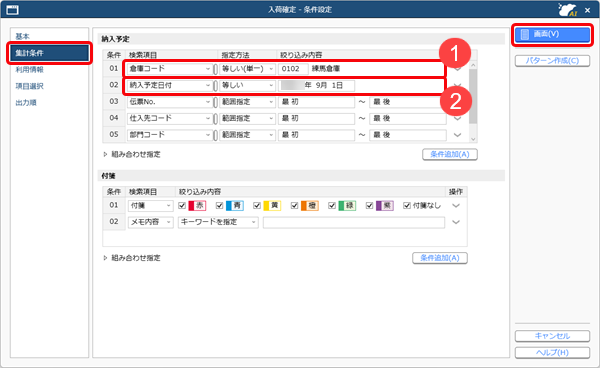Click the purple 紫 color swatch
The width and height of the screenshot is (600, 368).
[385, 206]
